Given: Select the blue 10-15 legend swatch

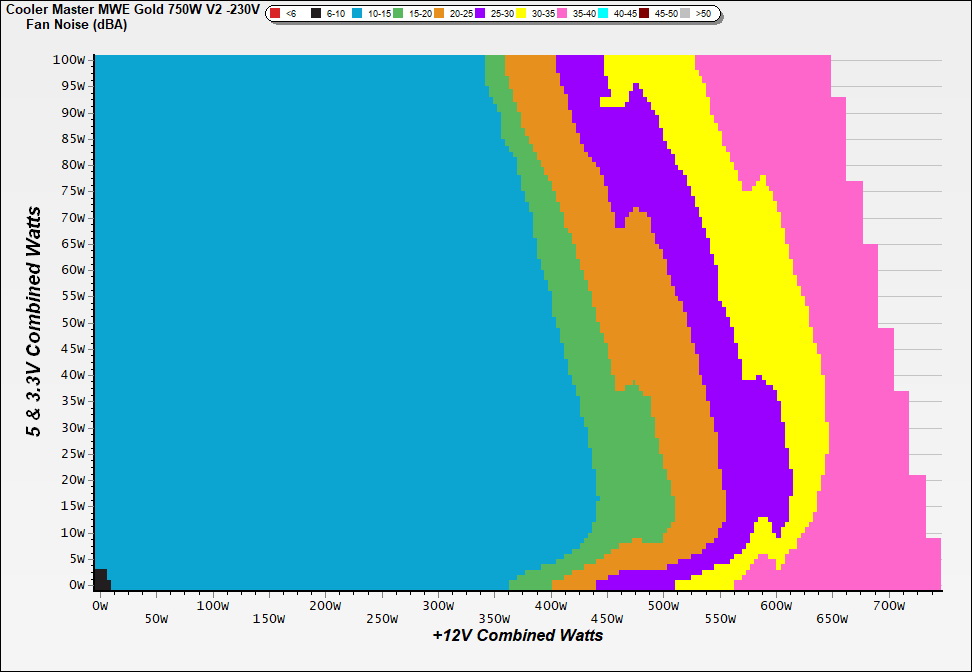Looking at the screenshot, I should click(x=358, y=14).
